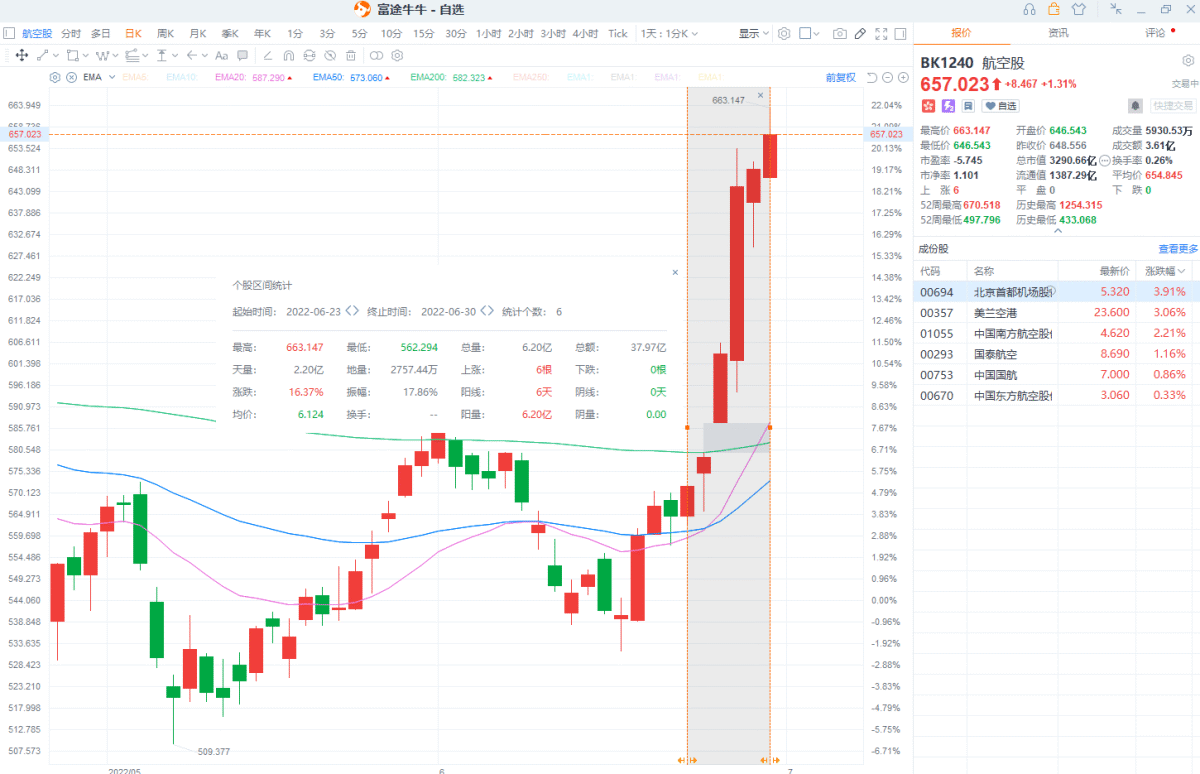Viewport: 1200px width, 774px height.
Task: Open chart settings gear in top toolbar
Action: (x=784, y=34)
